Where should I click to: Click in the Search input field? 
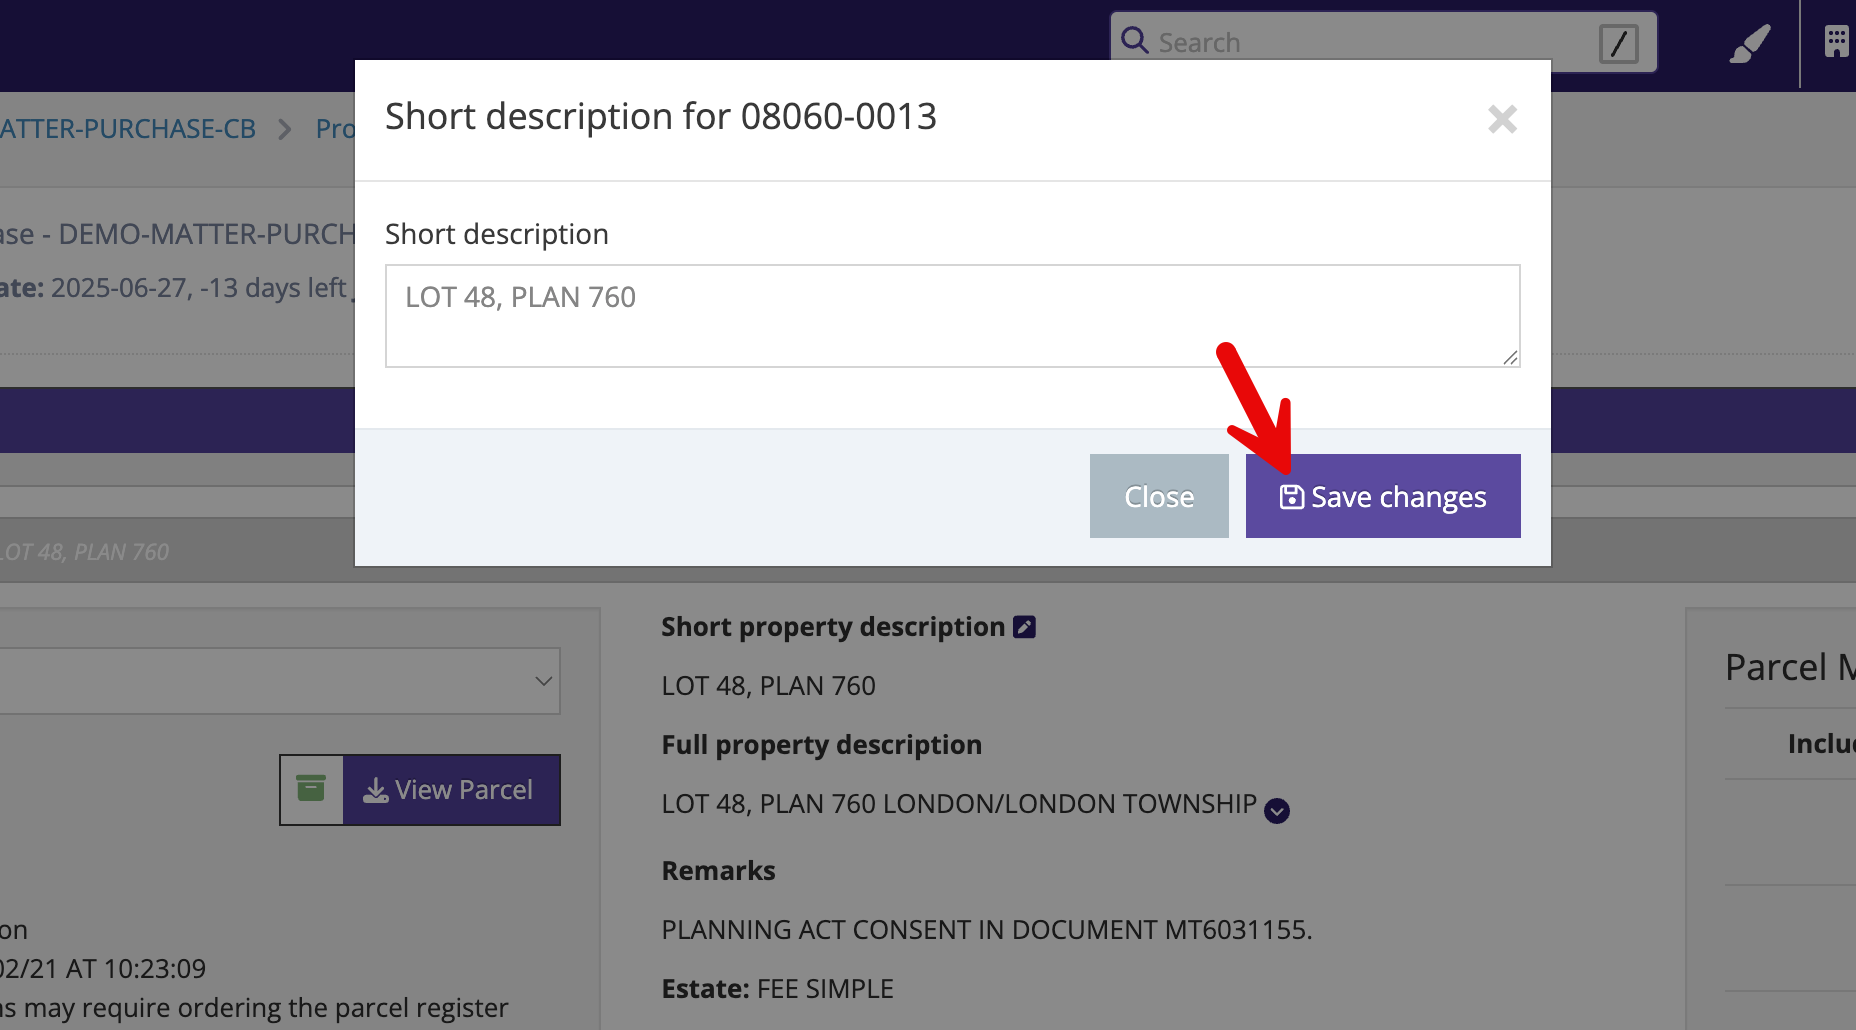point(1370,43)
